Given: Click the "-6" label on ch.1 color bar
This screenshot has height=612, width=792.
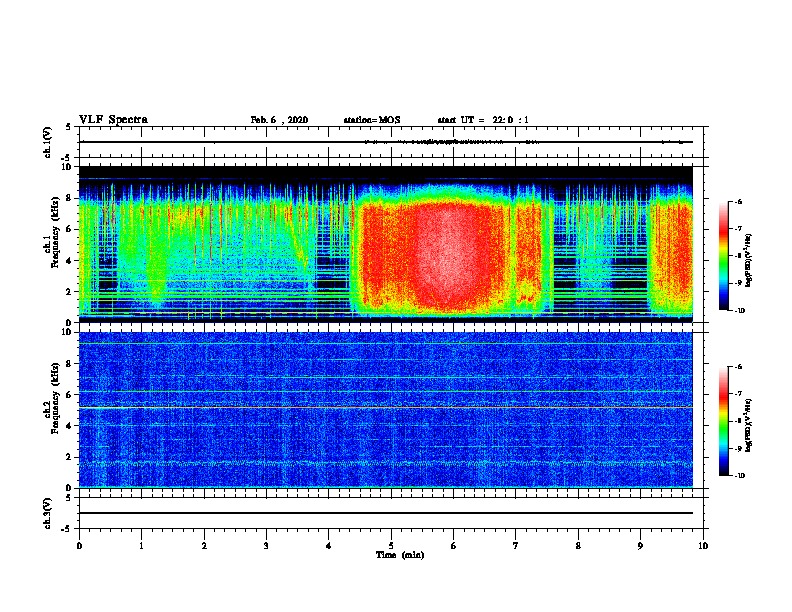Looking at the screenshot, I should [739, 202].
